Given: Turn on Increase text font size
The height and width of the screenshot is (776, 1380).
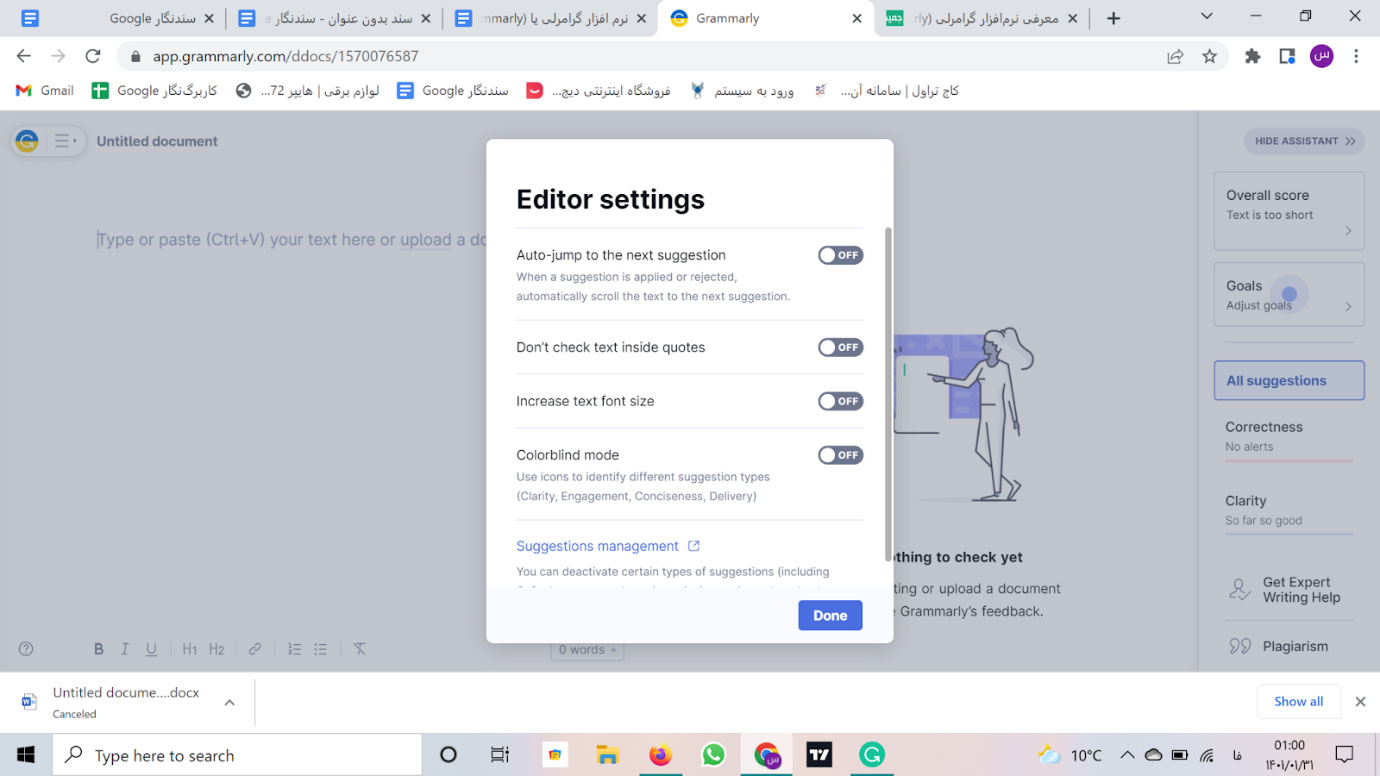Looking at the screenshot, I should click(840, 401).
